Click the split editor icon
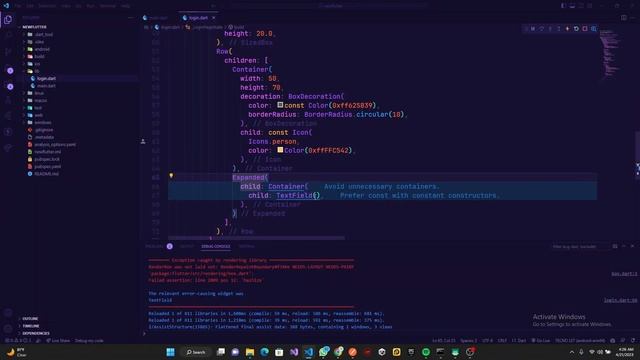This screenshot has width=640, height=360. click(x=624, y=18)
